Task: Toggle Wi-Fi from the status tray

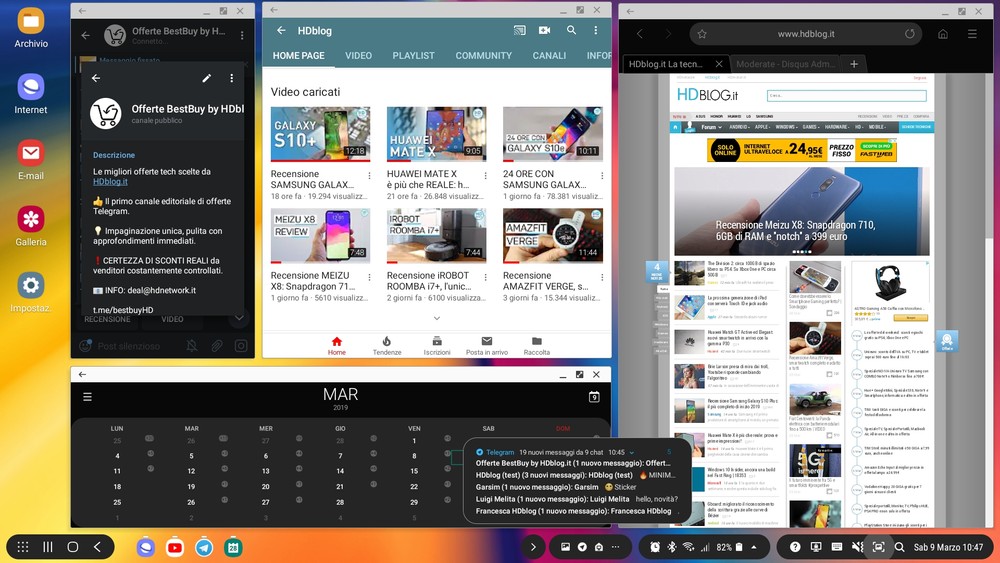Action: [688, 547]
